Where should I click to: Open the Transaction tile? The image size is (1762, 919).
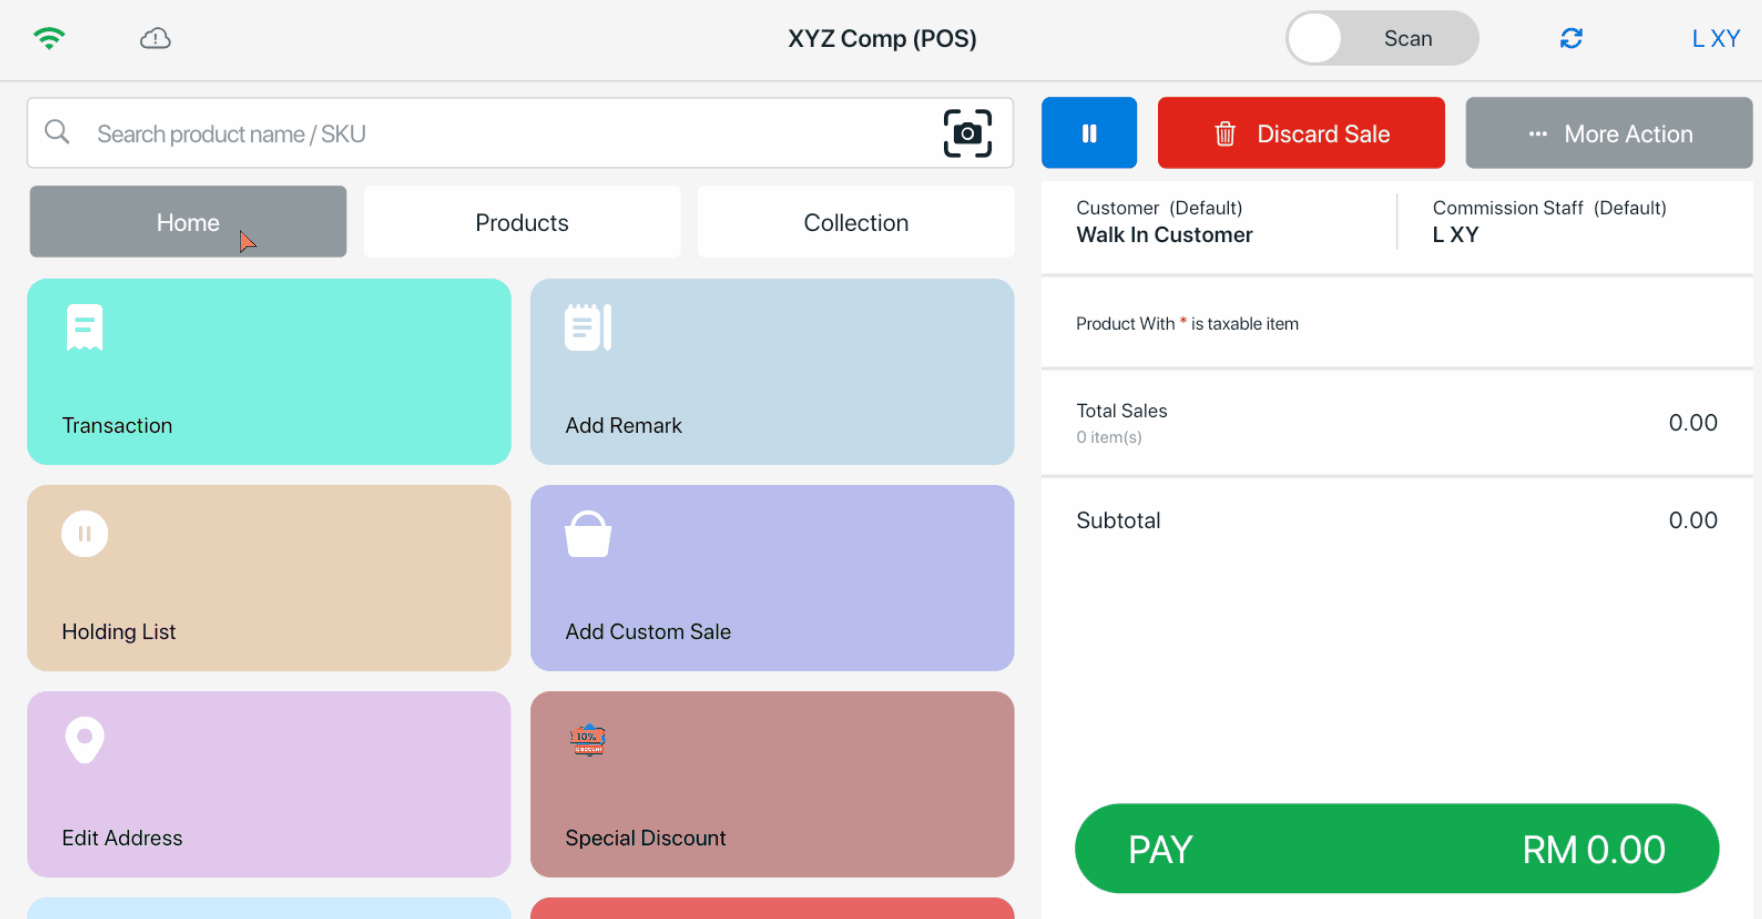pos(269,371)
